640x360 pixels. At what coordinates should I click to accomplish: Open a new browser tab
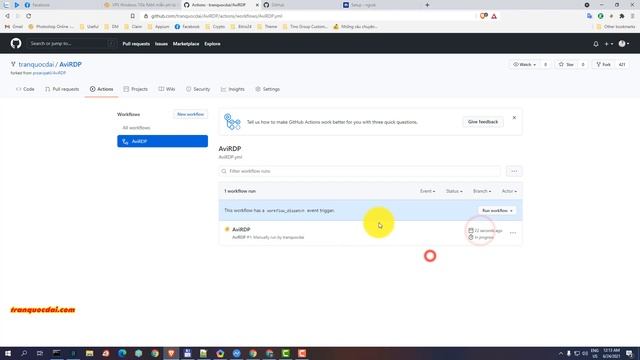(x=427, y=5)
